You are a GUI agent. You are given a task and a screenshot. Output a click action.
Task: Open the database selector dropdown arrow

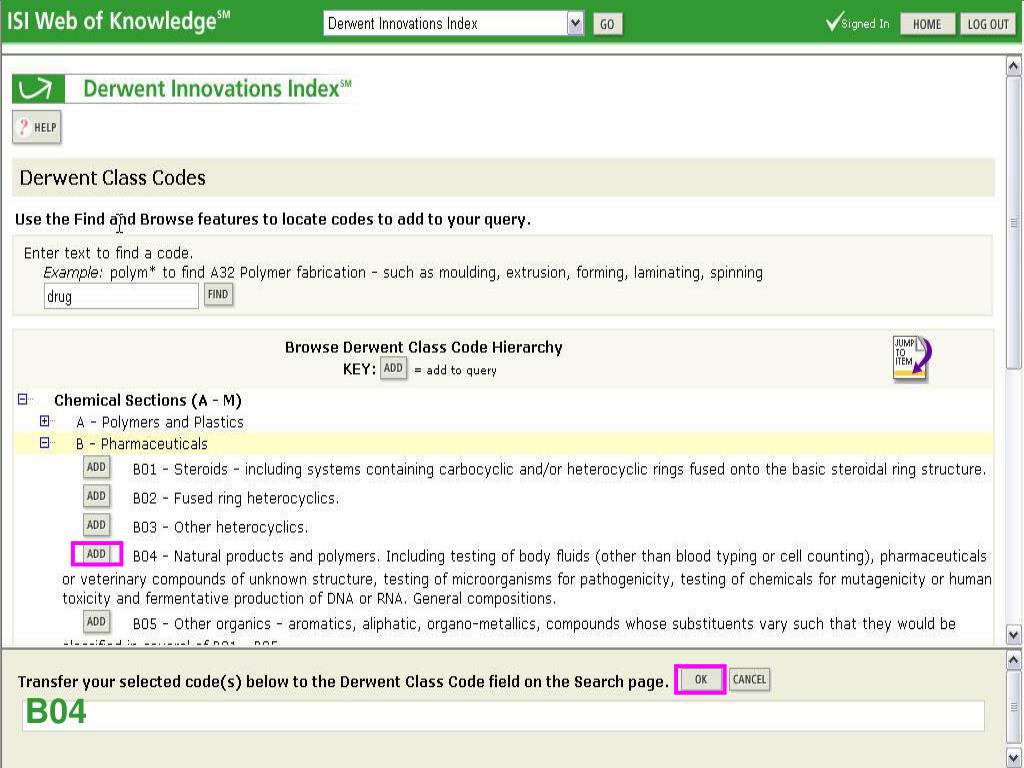coord(575,24)
